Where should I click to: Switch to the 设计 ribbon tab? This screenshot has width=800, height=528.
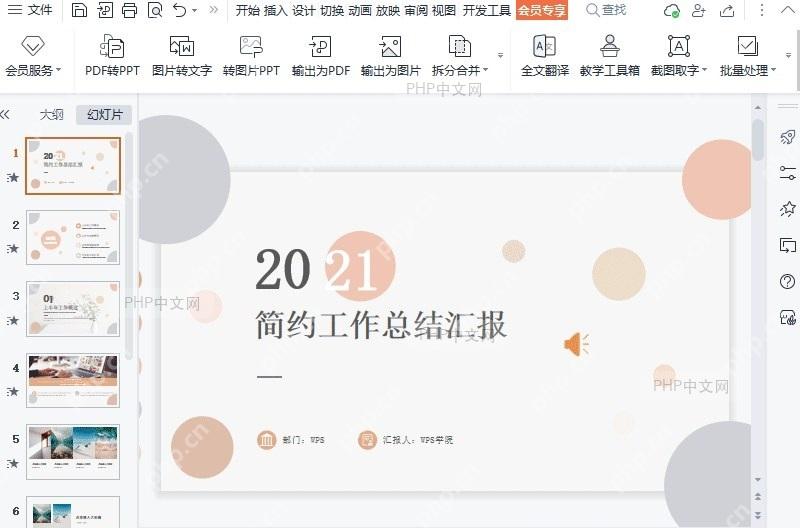[x=304, y=10]
